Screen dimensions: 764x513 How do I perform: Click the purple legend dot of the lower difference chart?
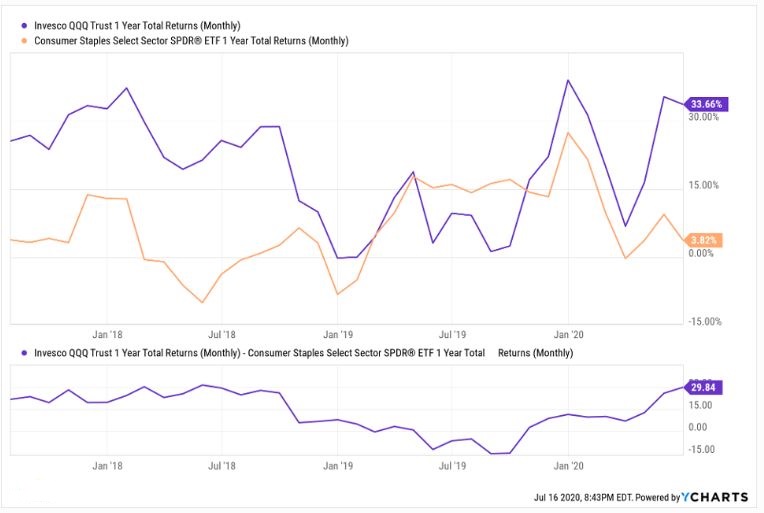(24, 353)
